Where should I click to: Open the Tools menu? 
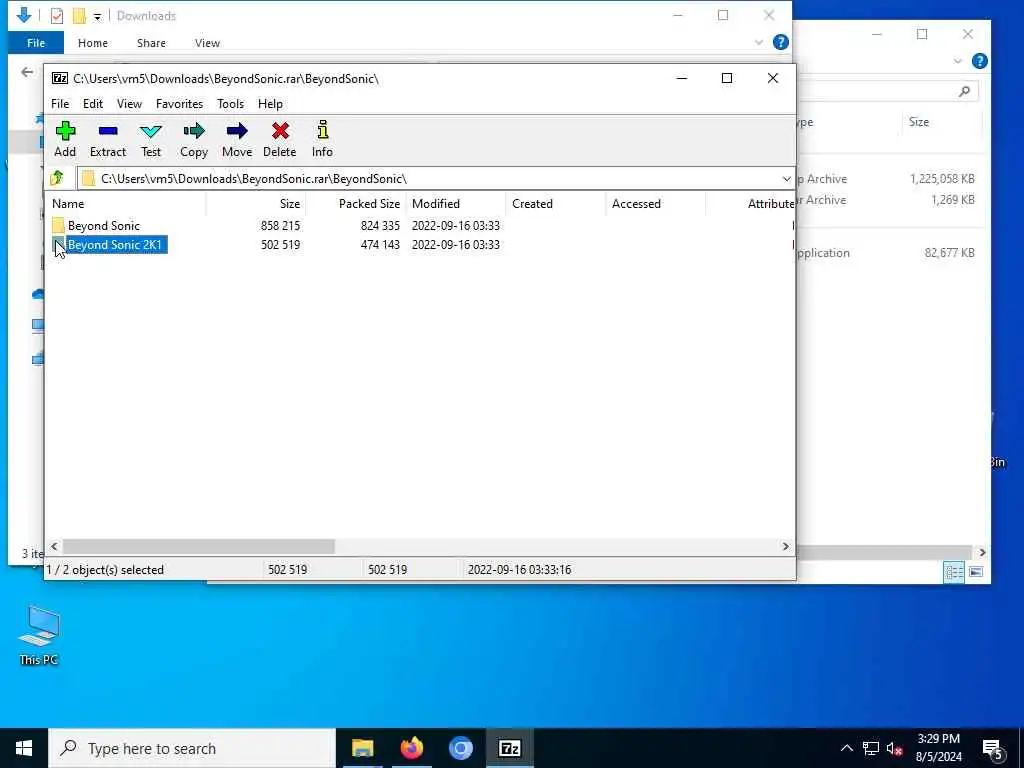pos(231,104)
